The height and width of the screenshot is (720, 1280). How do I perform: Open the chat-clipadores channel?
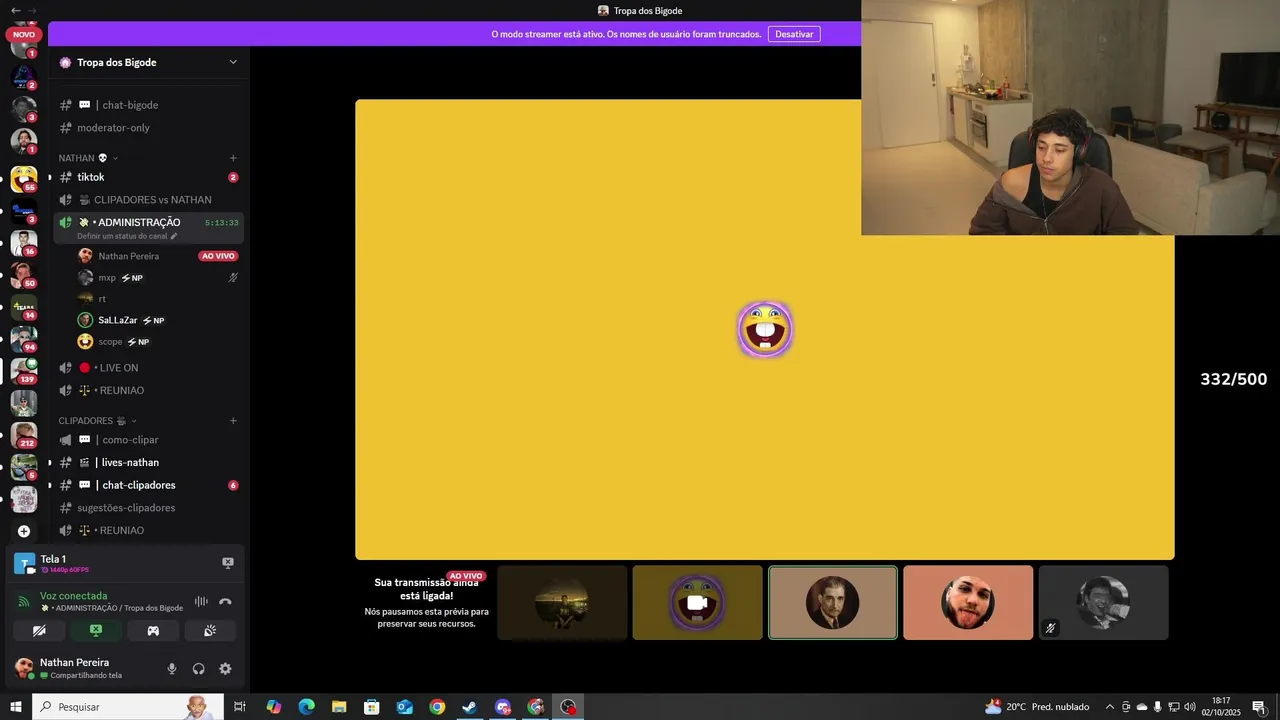coord(148,485)
